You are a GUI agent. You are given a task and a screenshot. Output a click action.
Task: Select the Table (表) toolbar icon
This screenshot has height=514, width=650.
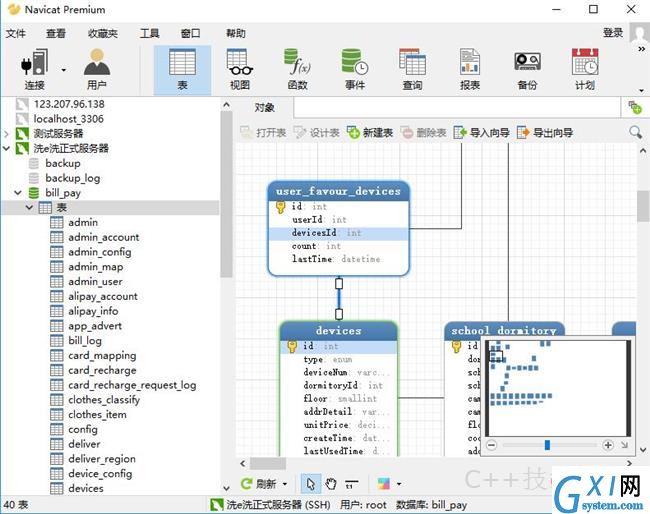(182, 70)
